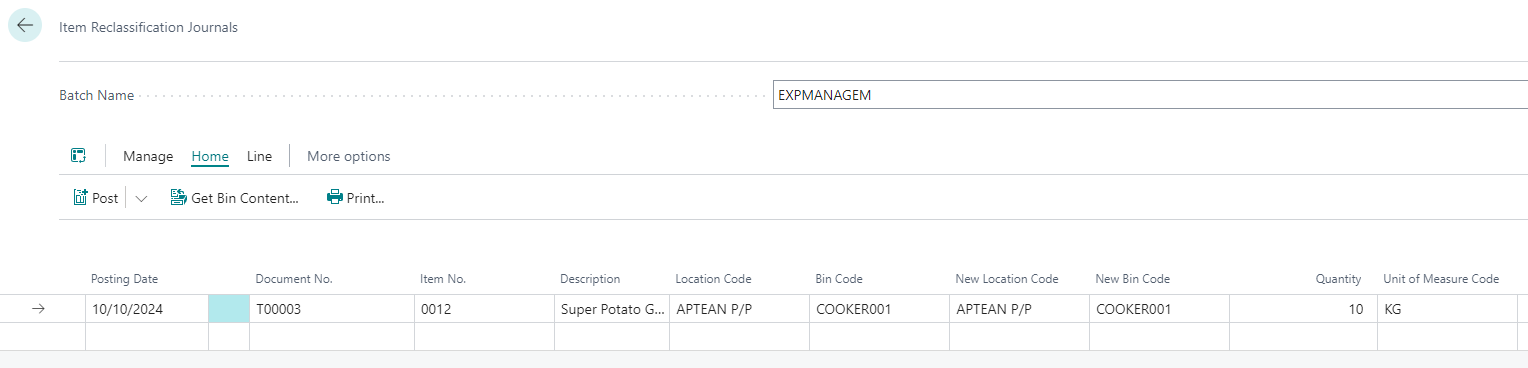Expand the Post dropdown arrow
The image size is (1528, 368).
pos(141,198)
